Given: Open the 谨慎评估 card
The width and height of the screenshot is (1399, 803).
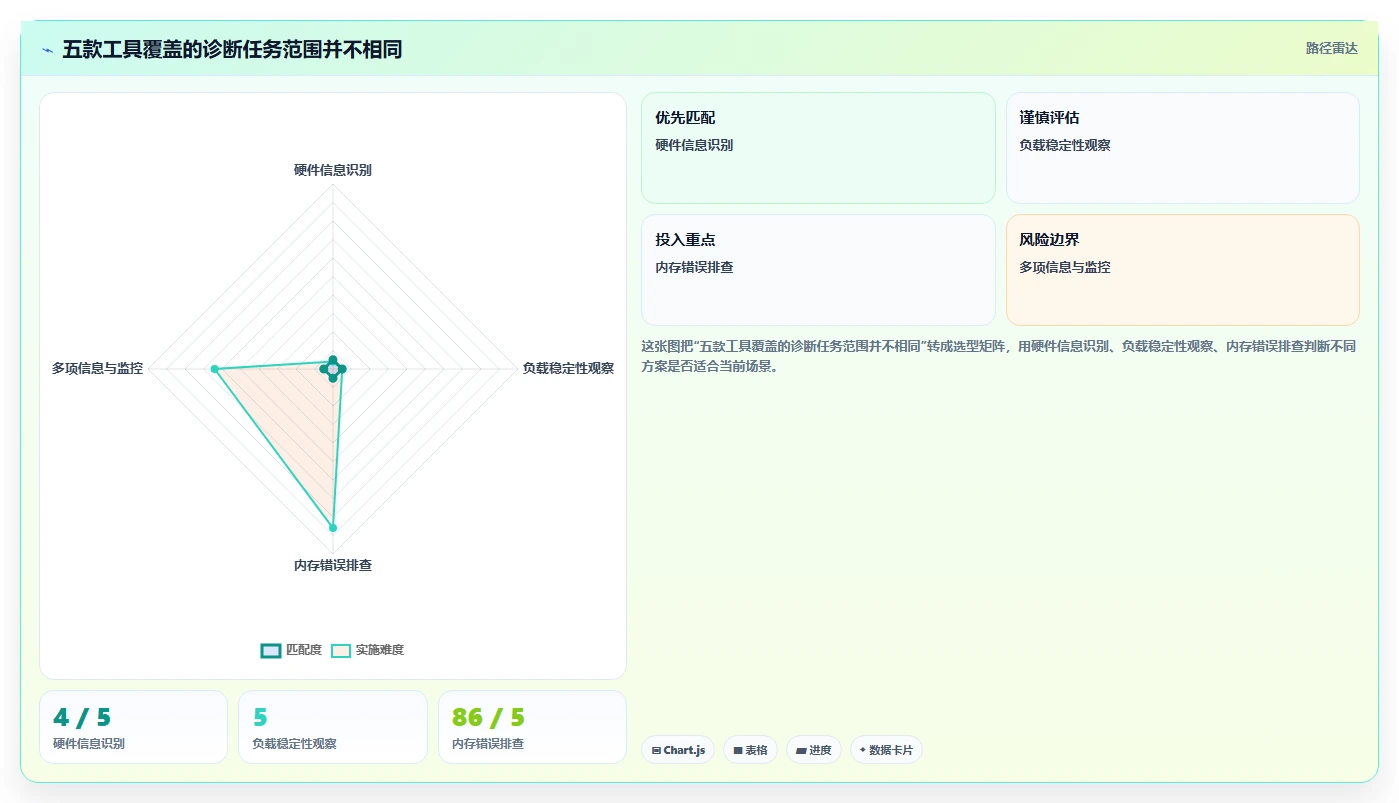Looking at the screenshot, I should coord(1182,148).
